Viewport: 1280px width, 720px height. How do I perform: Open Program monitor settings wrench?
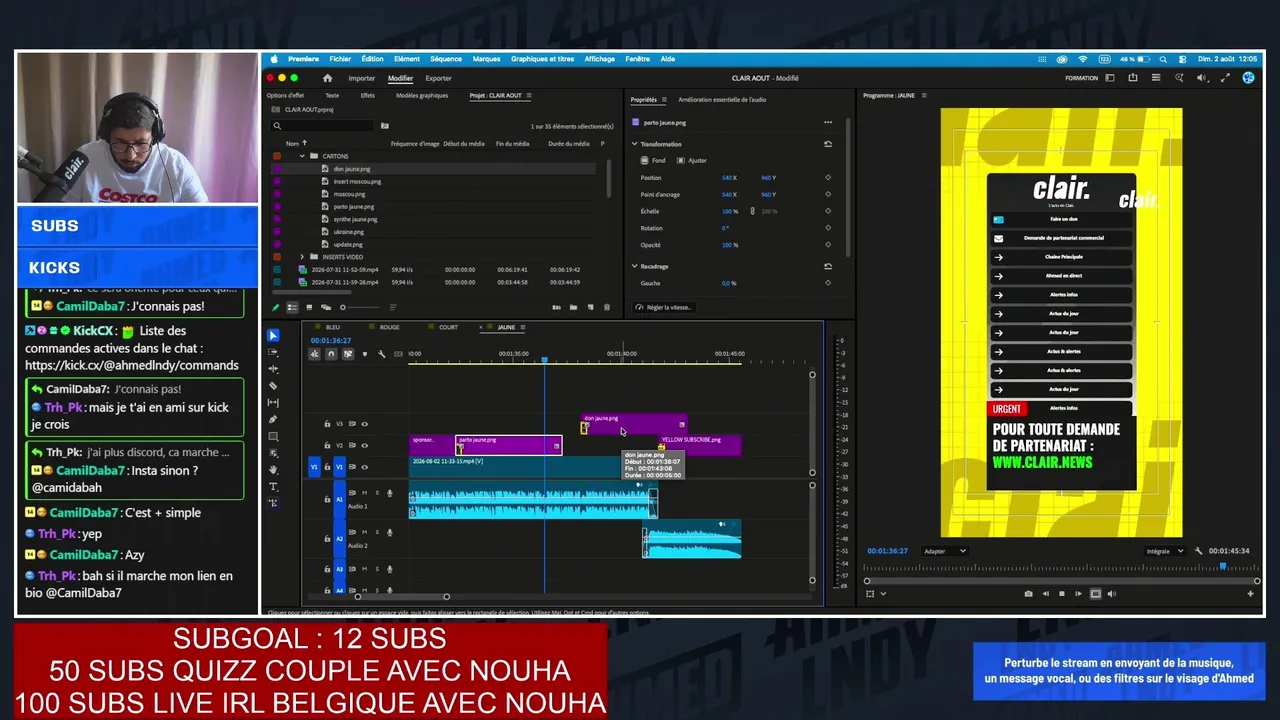(x=1198, y=551)
